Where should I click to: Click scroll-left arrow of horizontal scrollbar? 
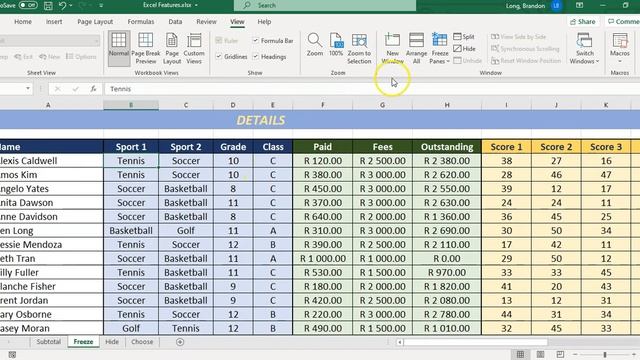pyautogui.click(x=400, y=342)
